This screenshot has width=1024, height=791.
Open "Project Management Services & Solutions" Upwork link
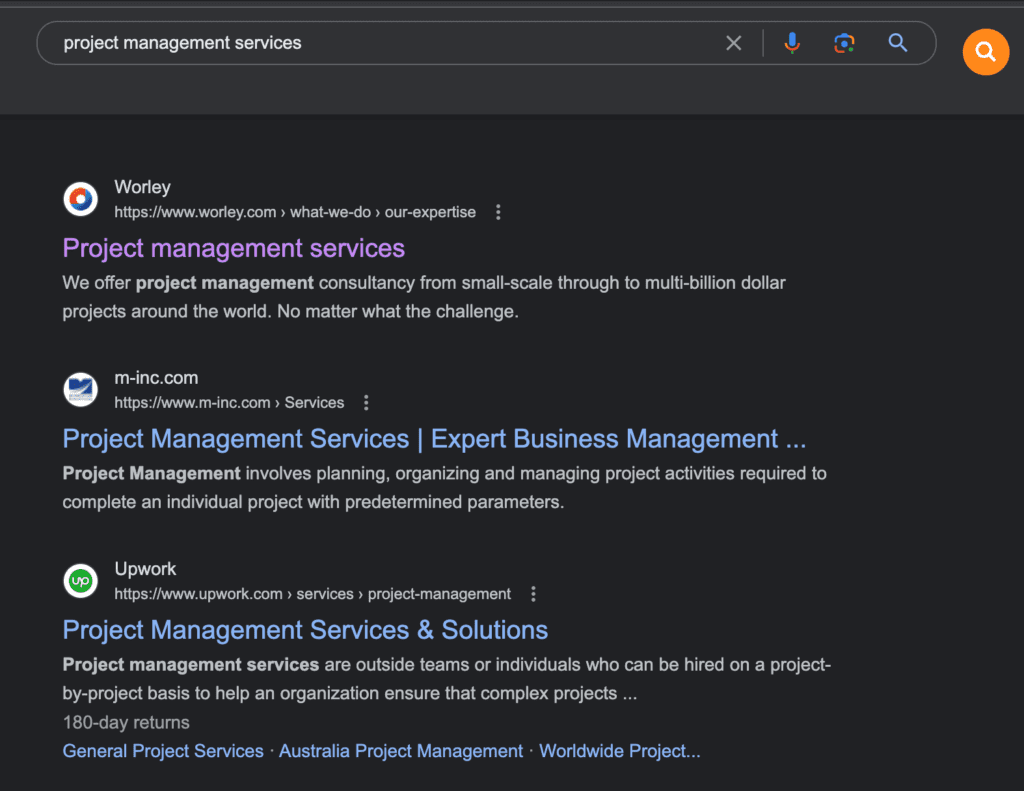pos(305,630)
